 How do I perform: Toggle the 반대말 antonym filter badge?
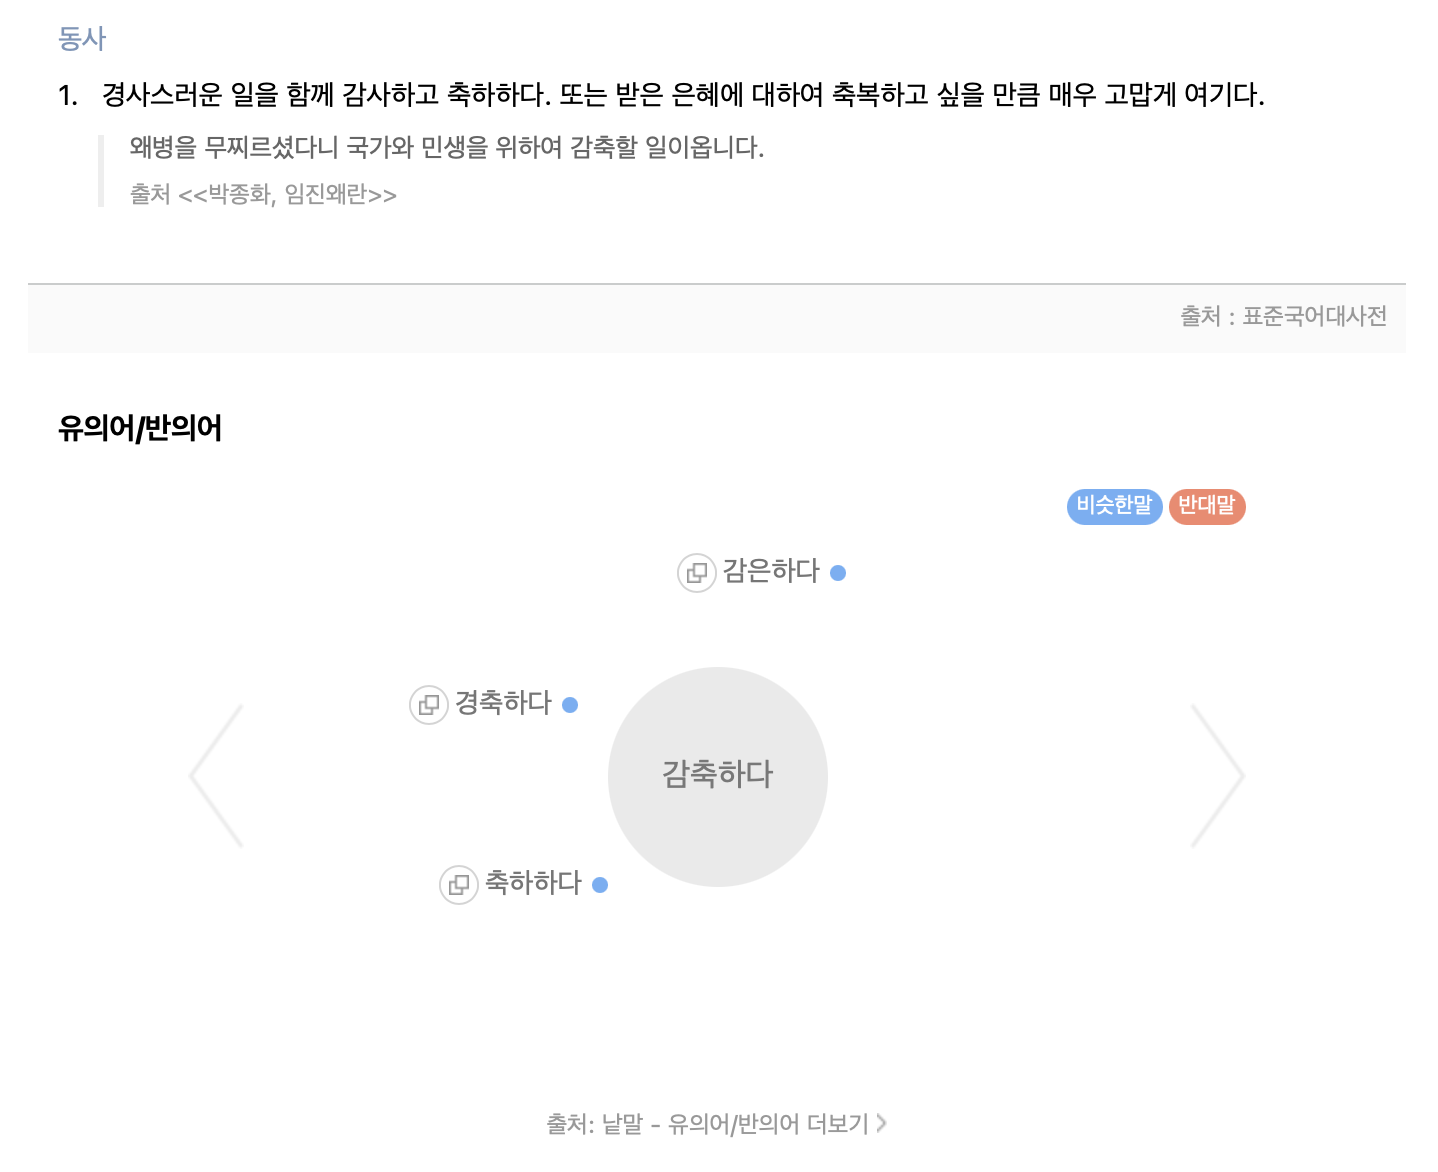[1207, 506]
